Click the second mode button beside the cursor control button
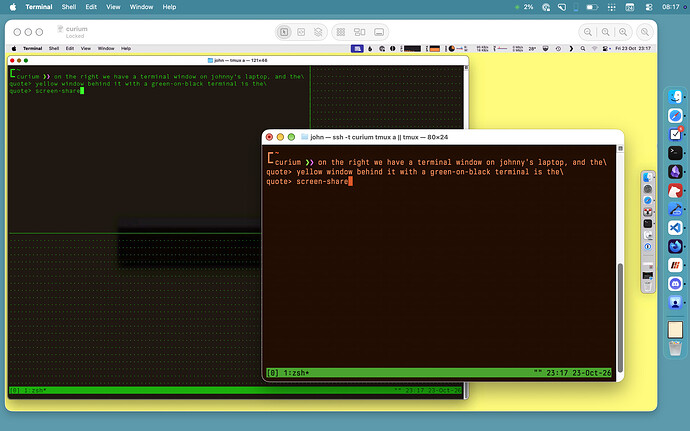The image size is (690, 431). click(x=301, y=32)
